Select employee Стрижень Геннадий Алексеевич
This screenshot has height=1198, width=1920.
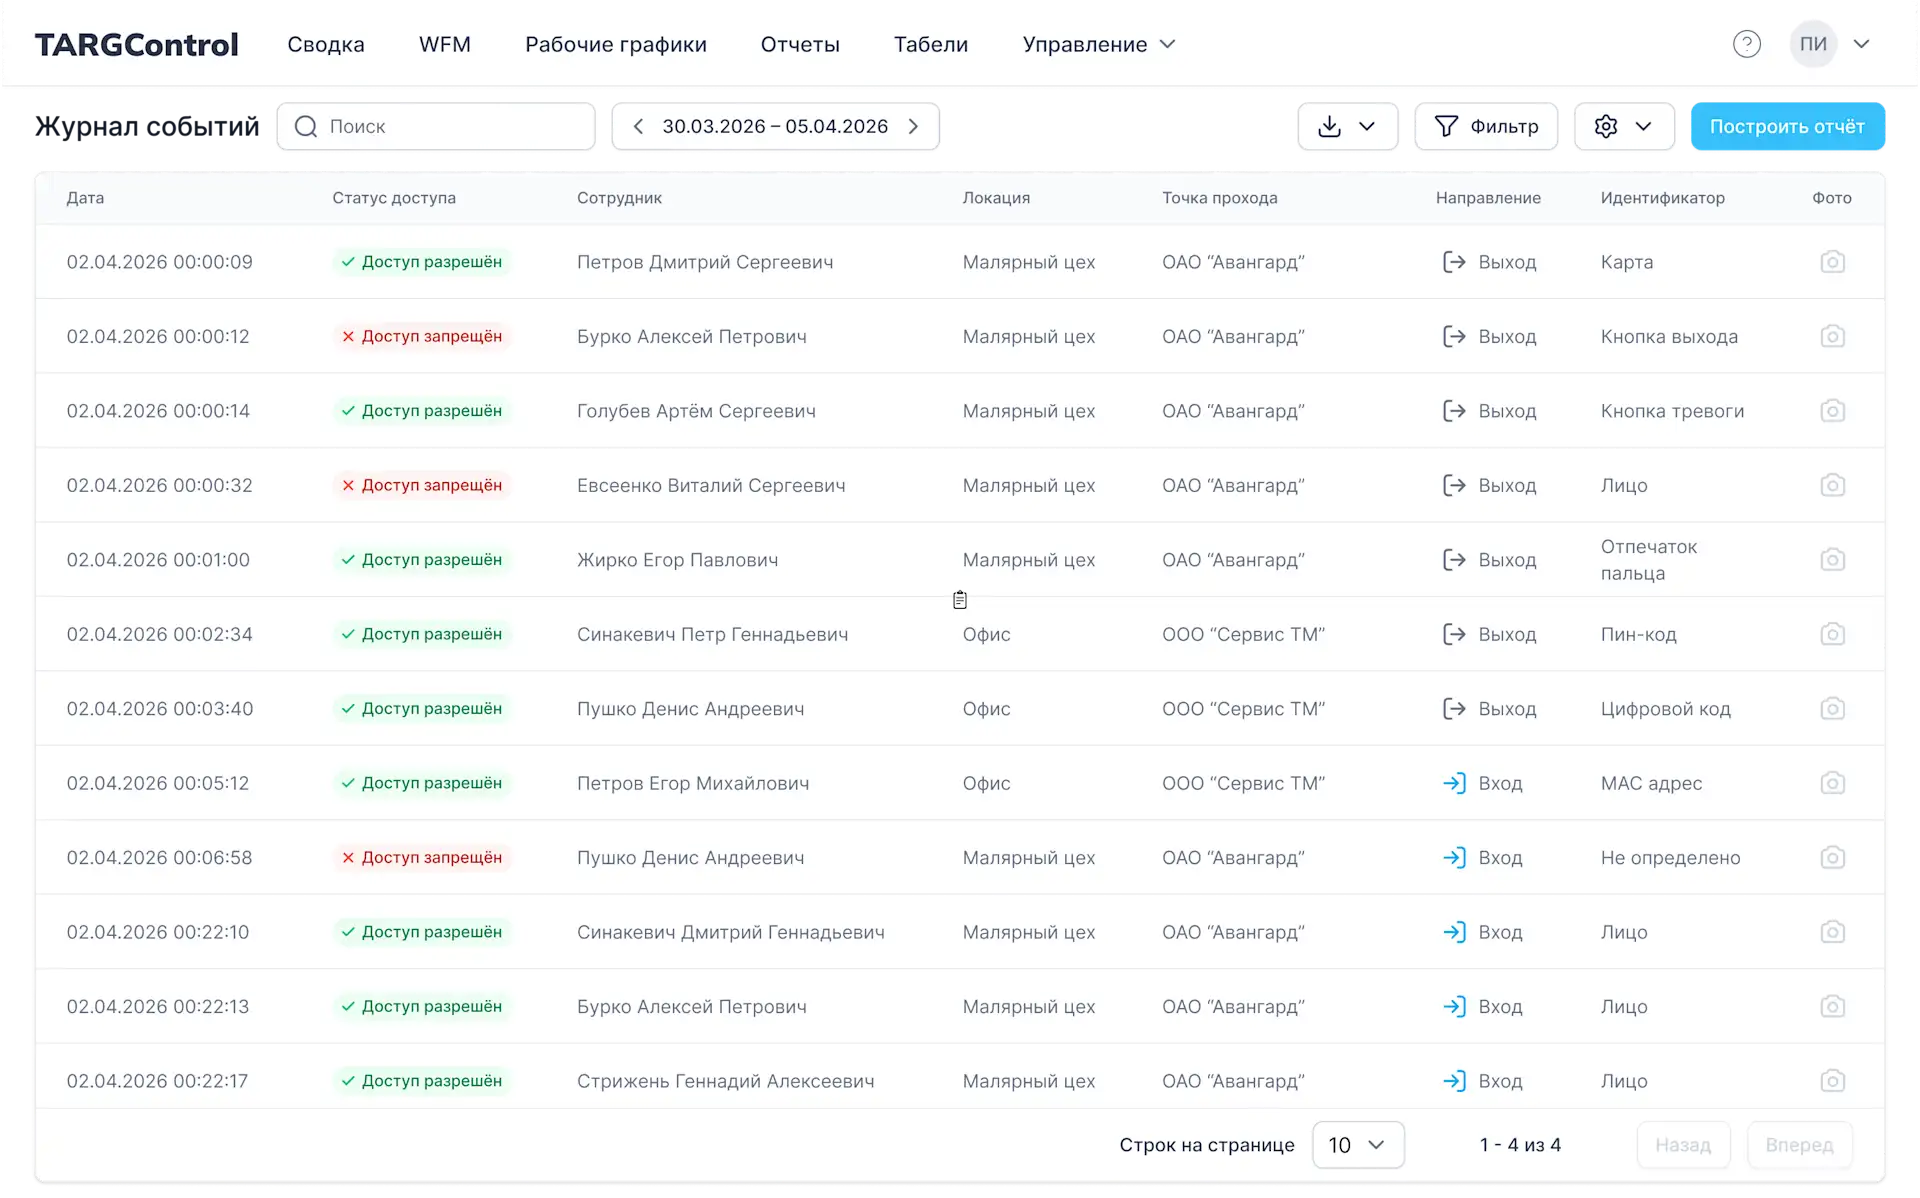725,1081
